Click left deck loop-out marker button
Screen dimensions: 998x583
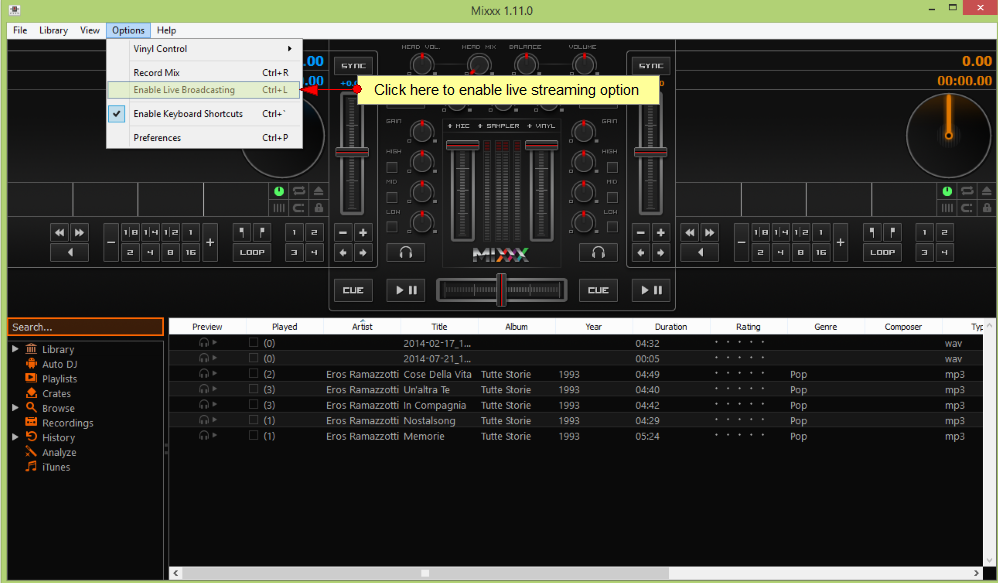point(262,232)
